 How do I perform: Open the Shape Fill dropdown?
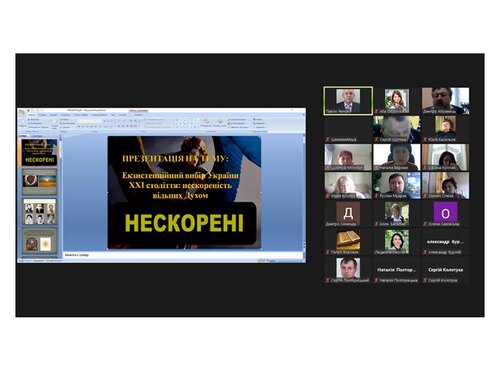pyautogui.click(x=238, y=119)
